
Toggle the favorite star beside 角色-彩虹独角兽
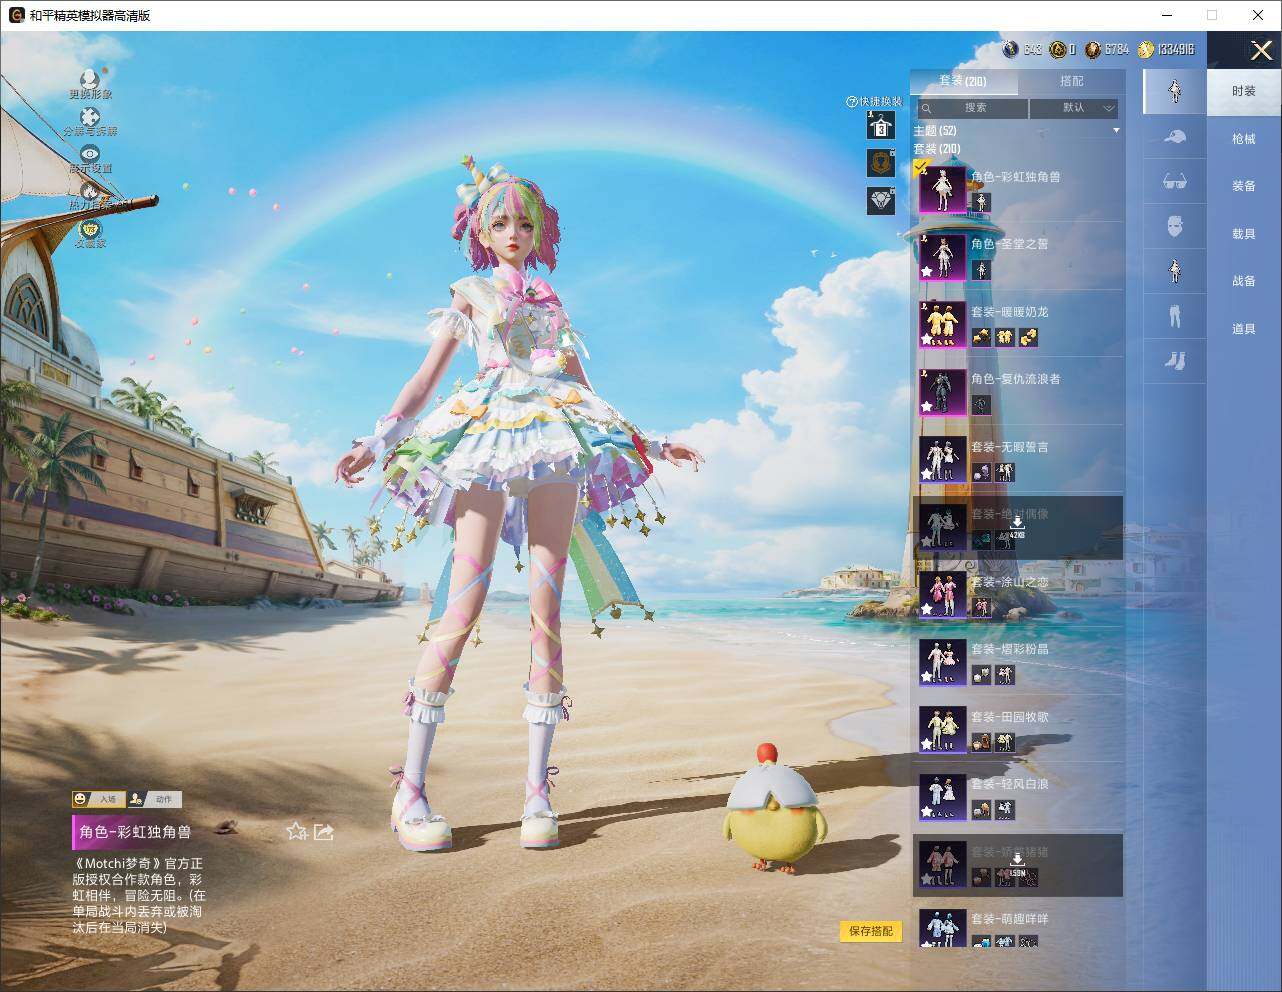[x=296, y=832]
